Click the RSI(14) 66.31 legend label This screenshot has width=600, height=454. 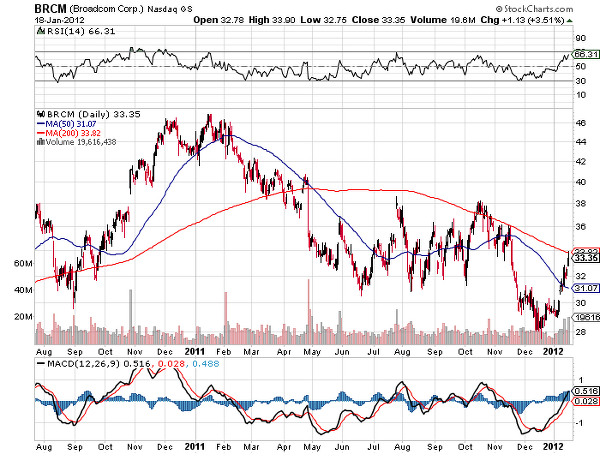(x=81, y=31)
